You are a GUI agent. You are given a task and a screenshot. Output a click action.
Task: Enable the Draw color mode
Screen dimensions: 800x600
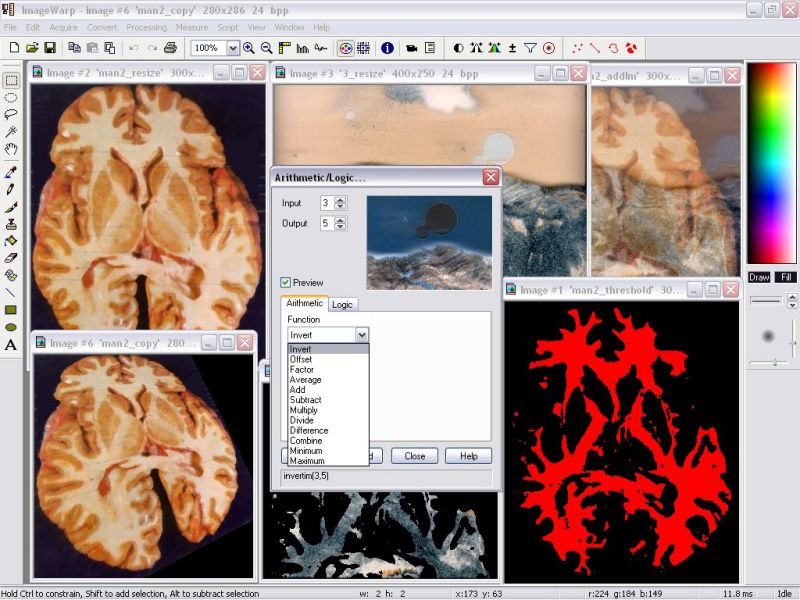coord(759,277)
